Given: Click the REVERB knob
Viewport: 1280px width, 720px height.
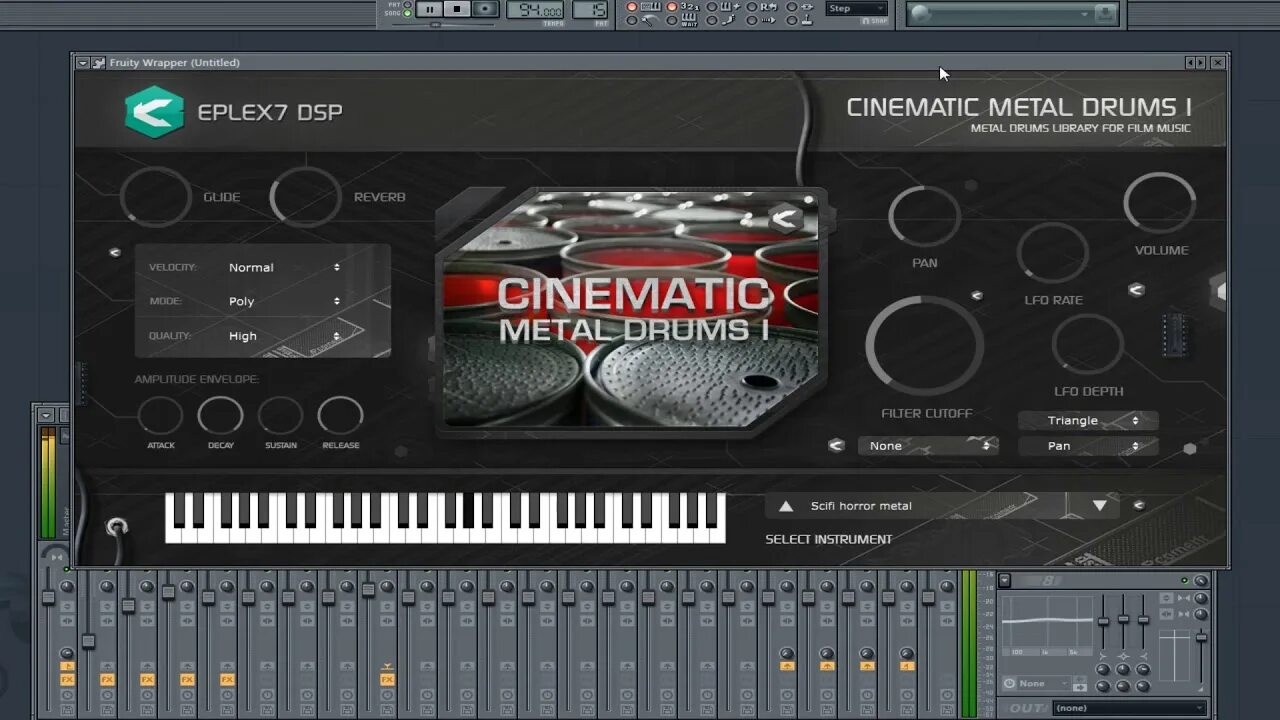Looking at the screenshot, I should pyautogui.click(x=306, y=197).
